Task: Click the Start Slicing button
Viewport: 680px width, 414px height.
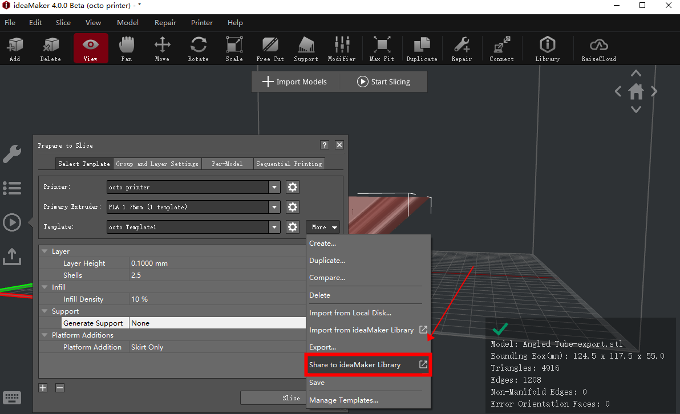Action: pos(383,81)
